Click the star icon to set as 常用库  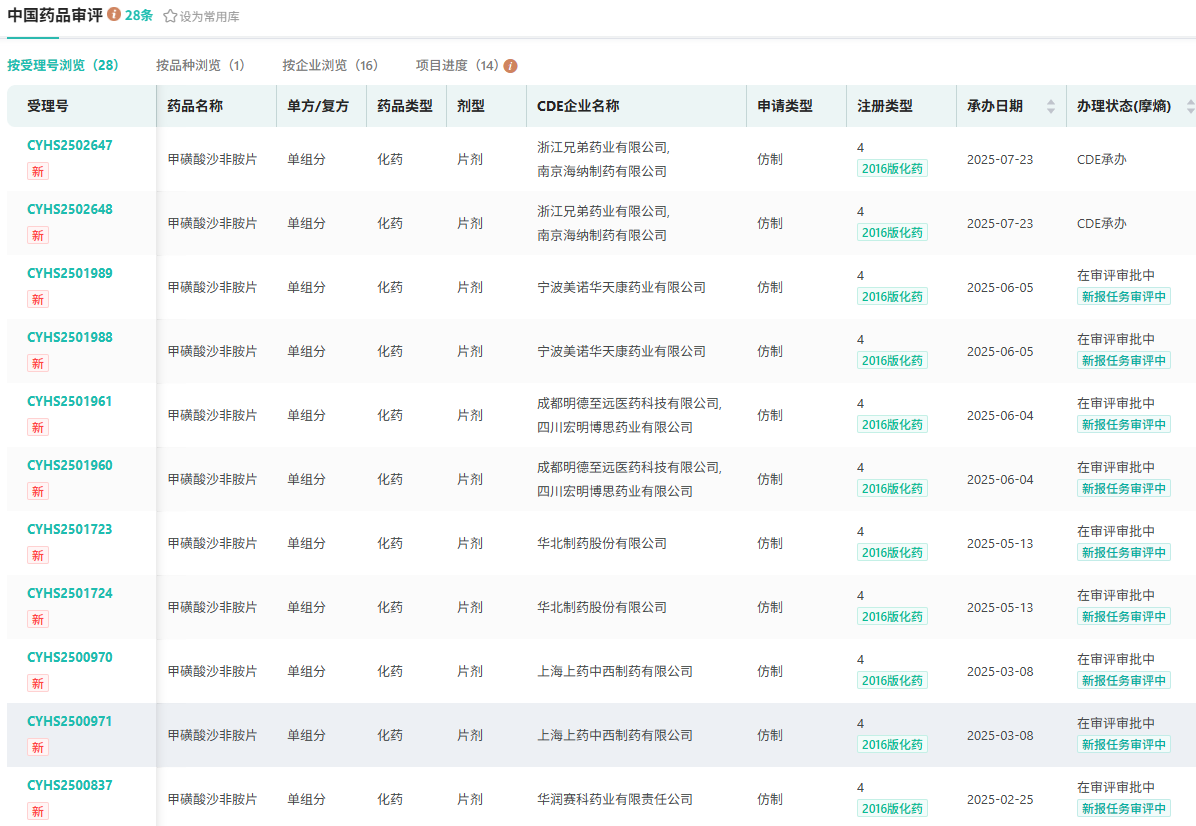point(170,17)
